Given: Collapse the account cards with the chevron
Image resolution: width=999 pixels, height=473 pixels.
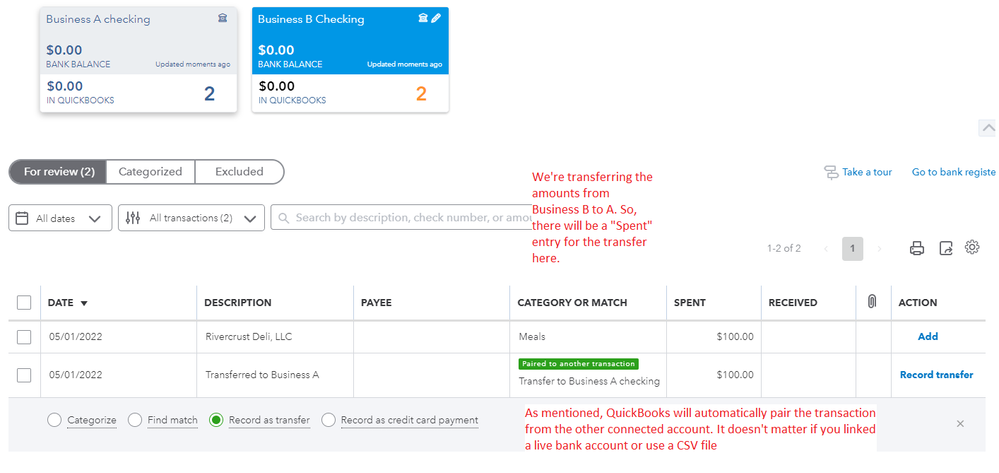Looking at the screenshot, I should (x=987, y=128).
